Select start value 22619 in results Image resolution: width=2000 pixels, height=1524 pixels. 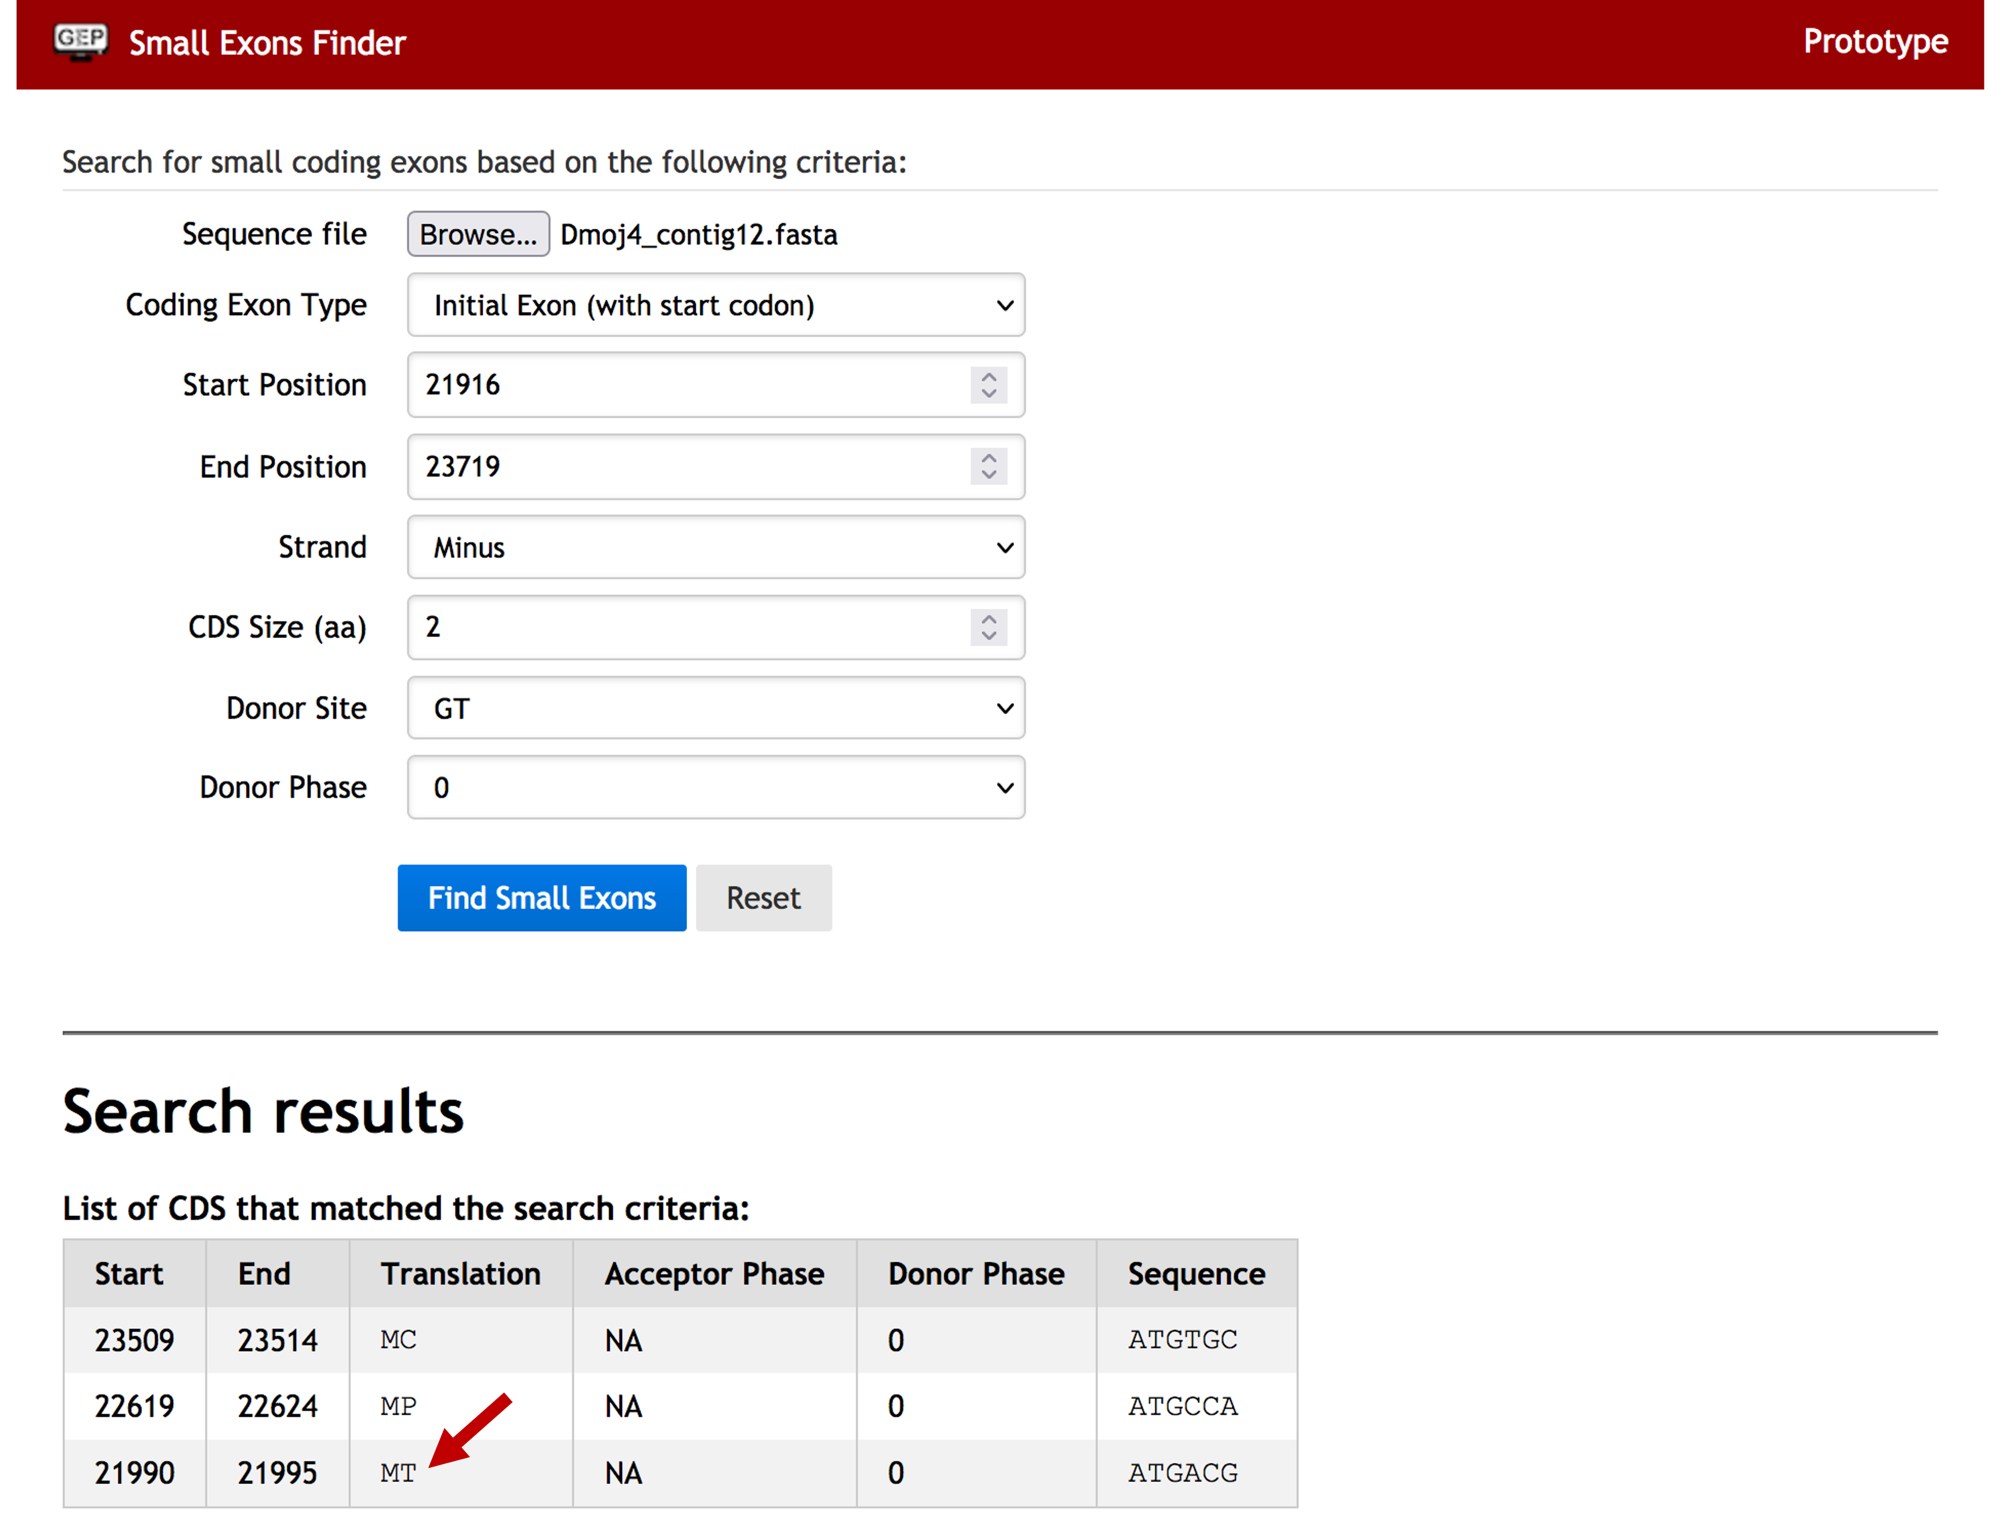(x=134, y=1407)
